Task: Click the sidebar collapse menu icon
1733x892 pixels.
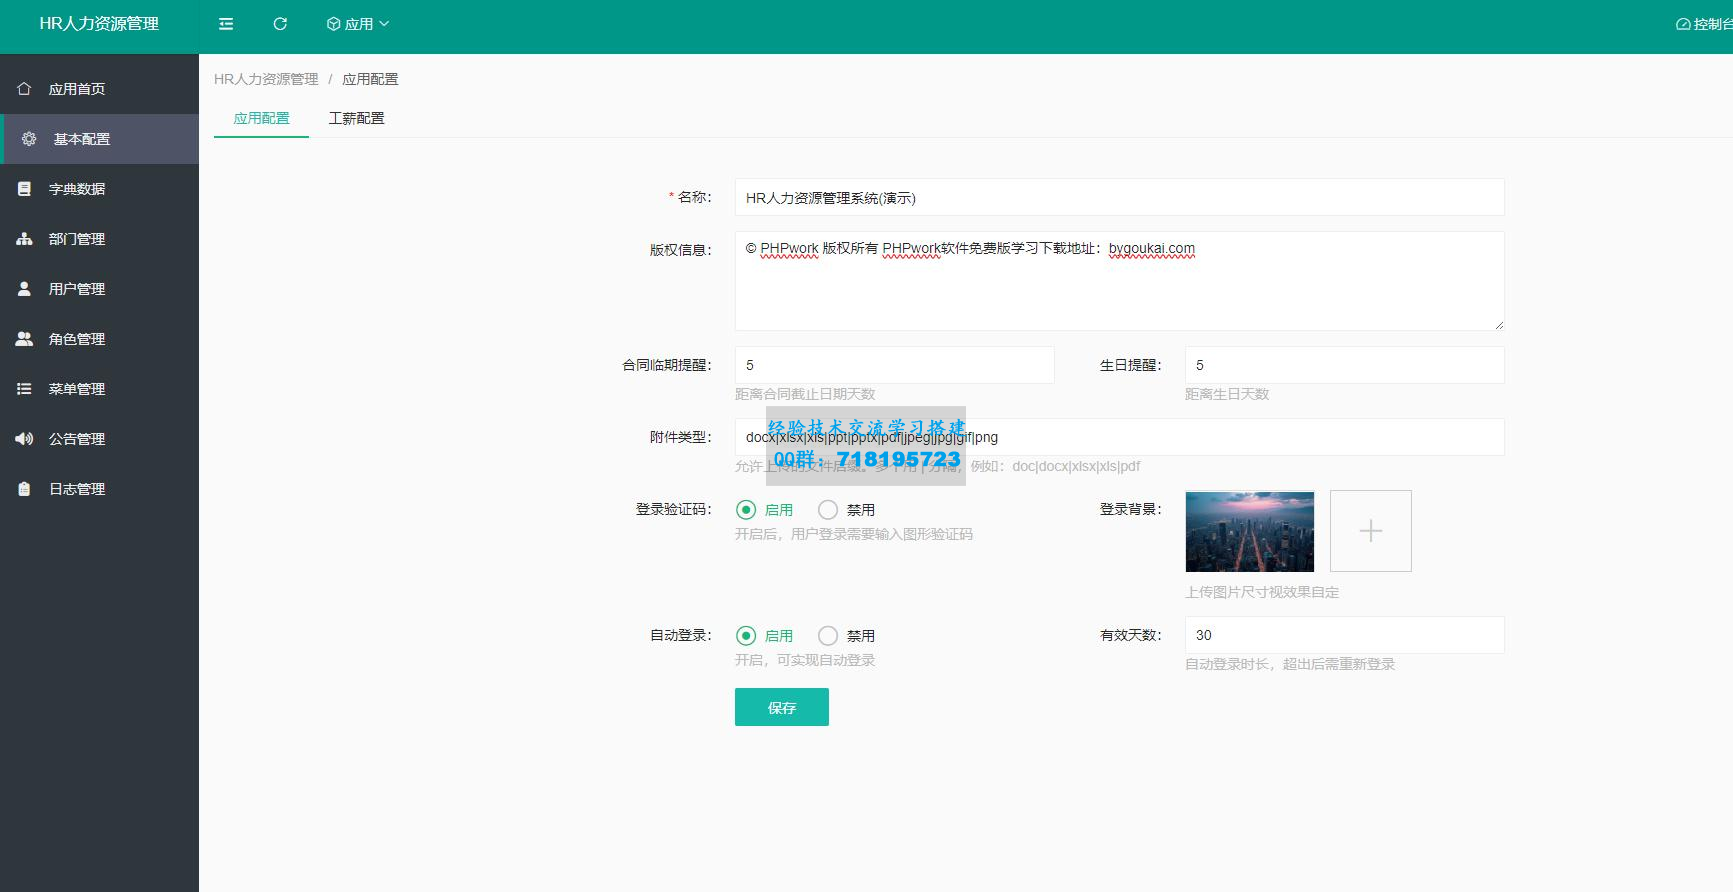Action: pos(226,24)
